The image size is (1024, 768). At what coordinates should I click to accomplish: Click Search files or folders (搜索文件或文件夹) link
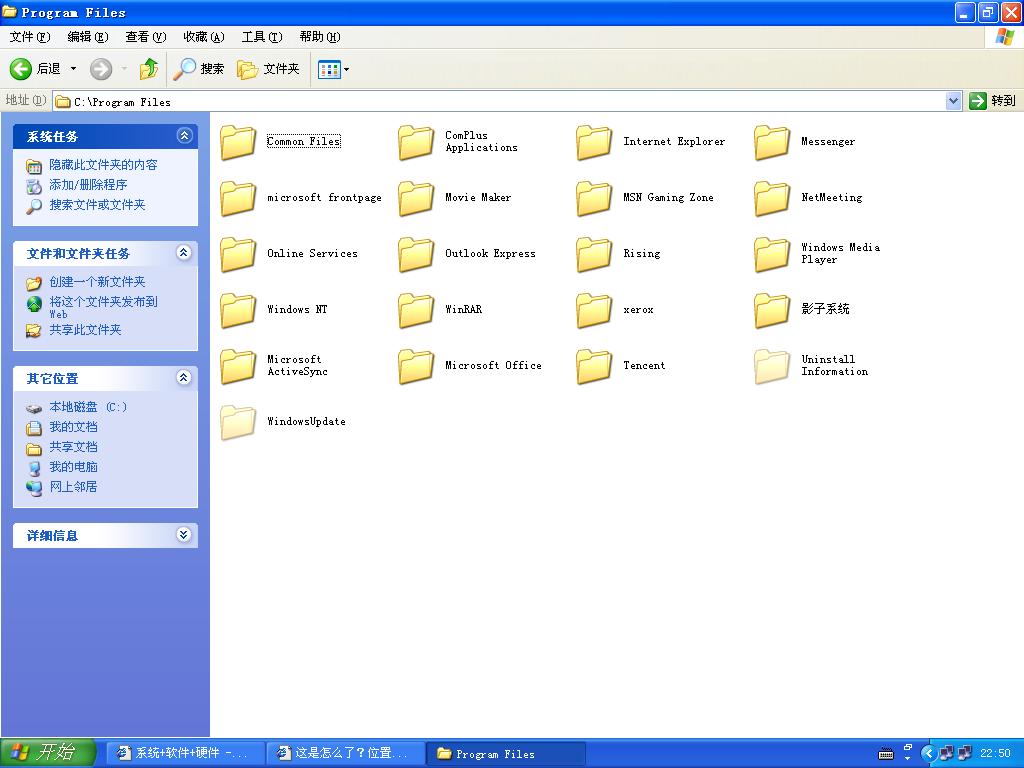tap(97, 205)
